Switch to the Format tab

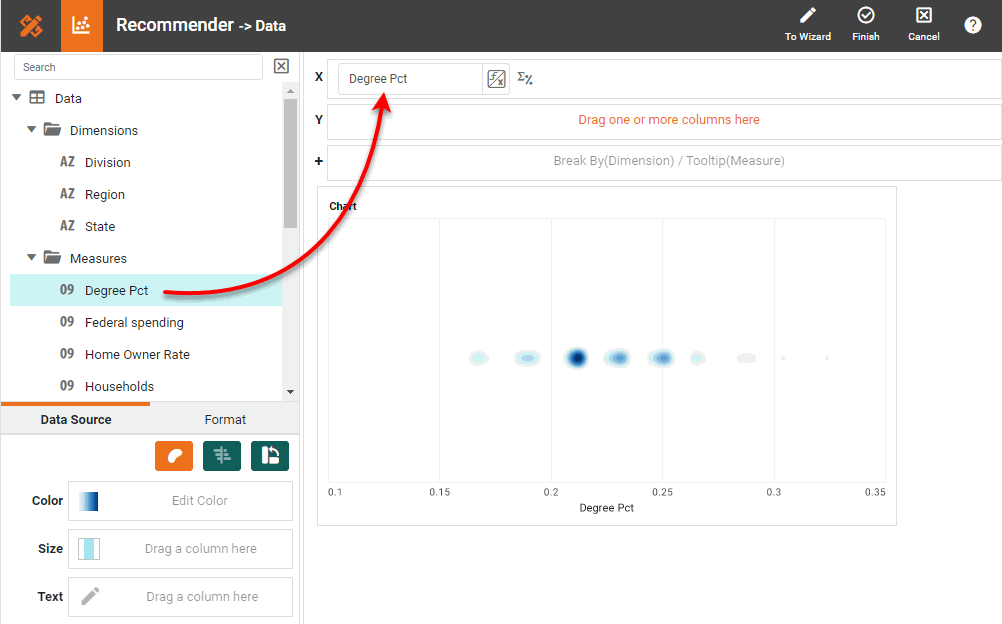pos(225,420)
